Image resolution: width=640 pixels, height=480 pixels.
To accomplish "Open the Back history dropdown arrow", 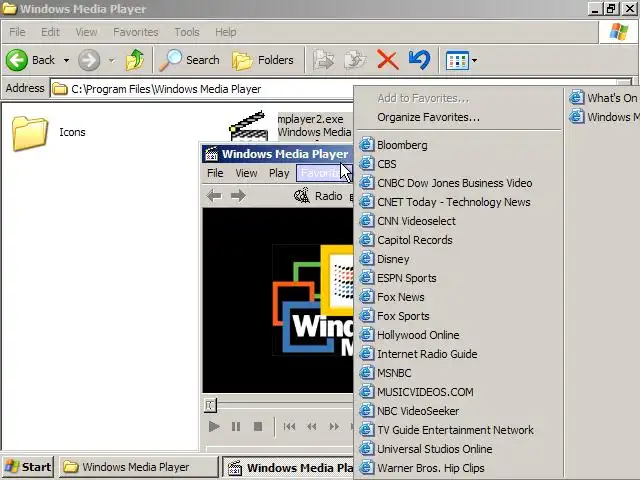I will [x=66, y=60].
